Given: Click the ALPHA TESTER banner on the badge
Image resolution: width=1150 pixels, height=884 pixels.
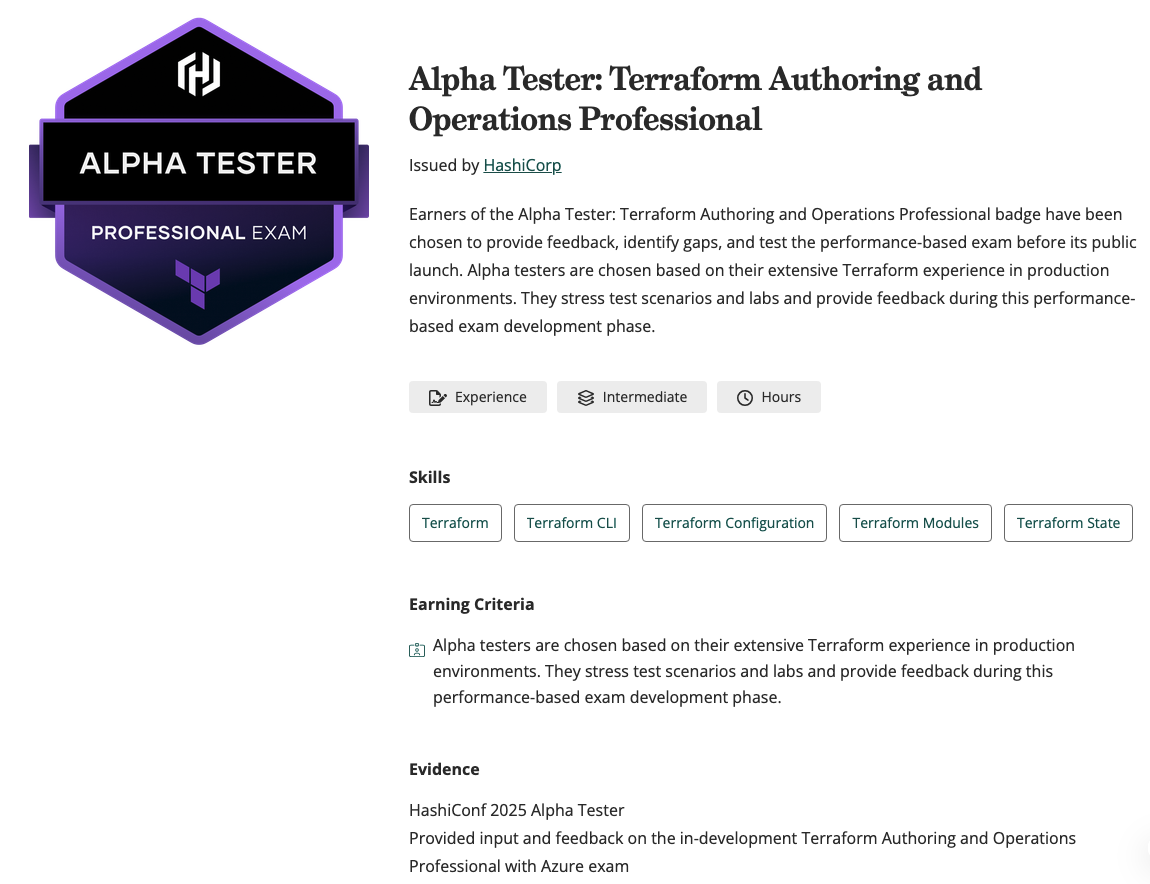Looking at the screenshot, I should click(198, 163).
